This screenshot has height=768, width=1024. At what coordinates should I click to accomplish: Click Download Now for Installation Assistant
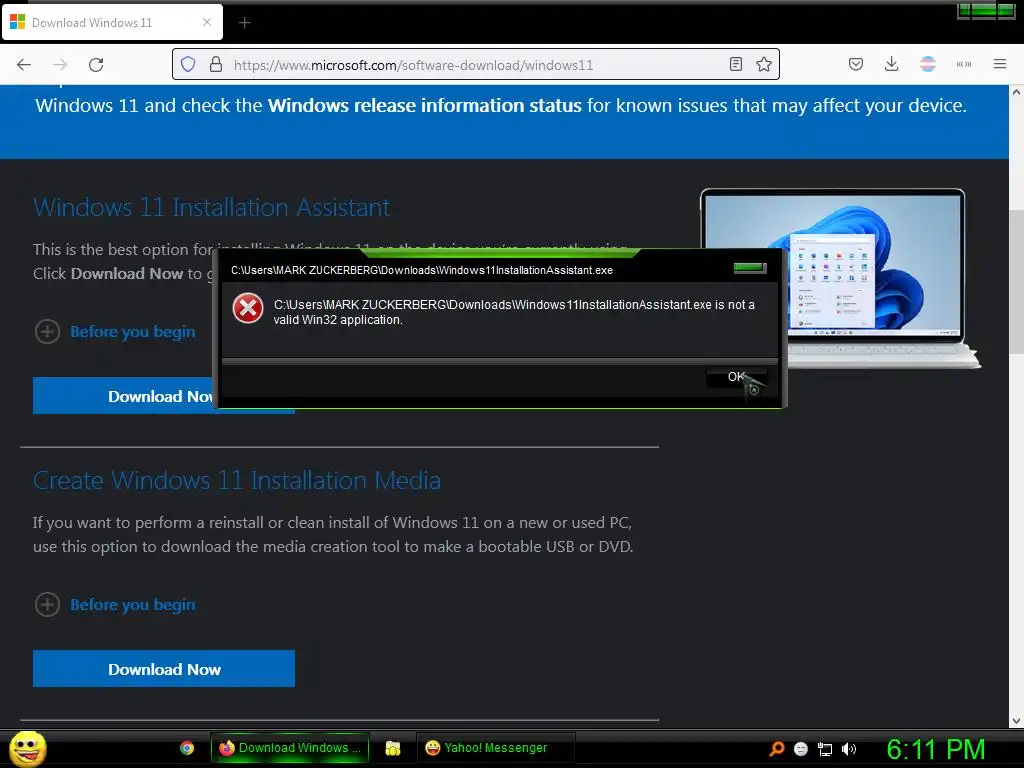pos(124,396)
